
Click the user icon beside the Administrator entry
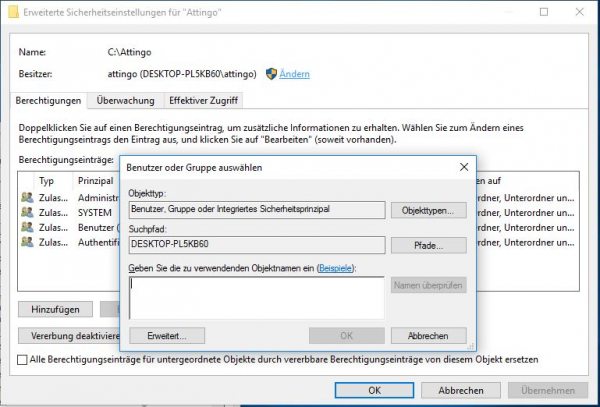(x=27, y=198)
